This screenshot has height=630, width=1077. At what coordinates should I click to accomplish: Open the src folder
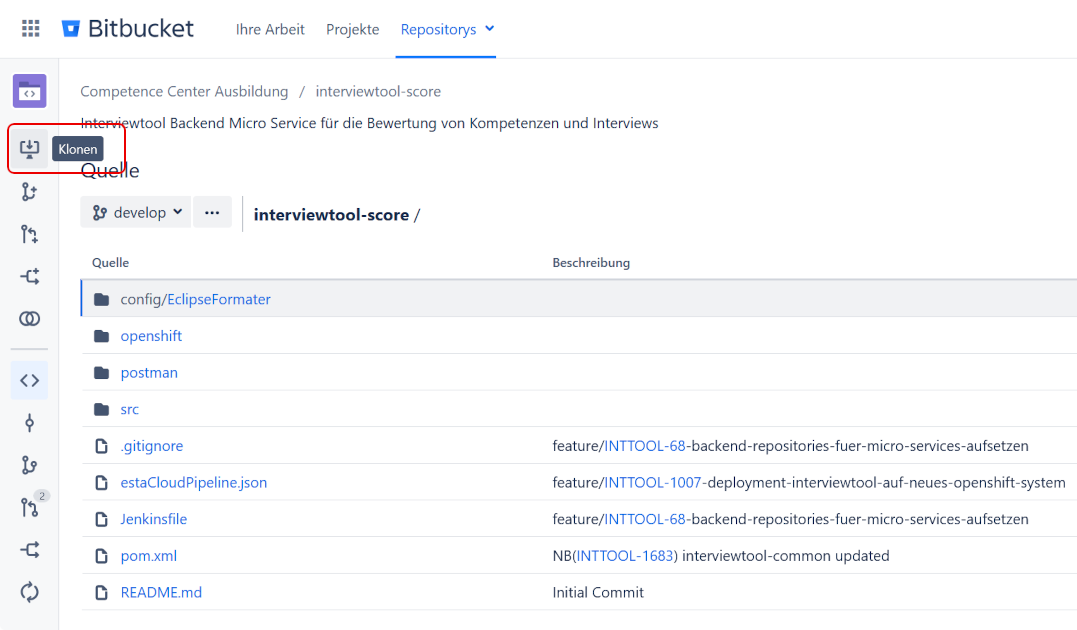(130, 409)
